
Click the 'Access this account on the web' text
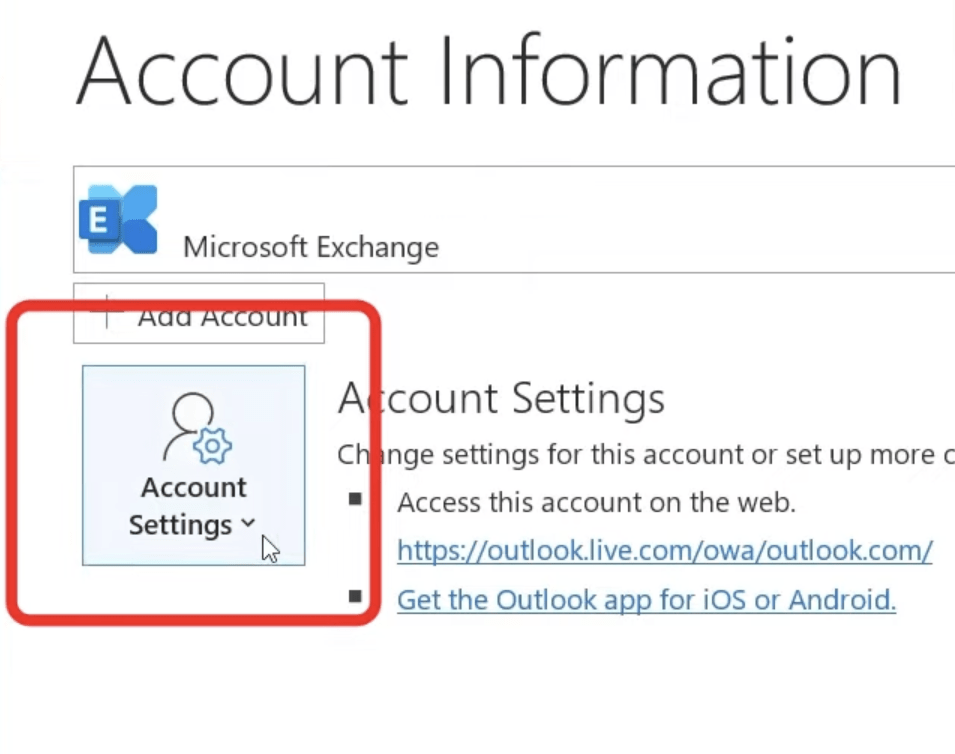(596, 503)
